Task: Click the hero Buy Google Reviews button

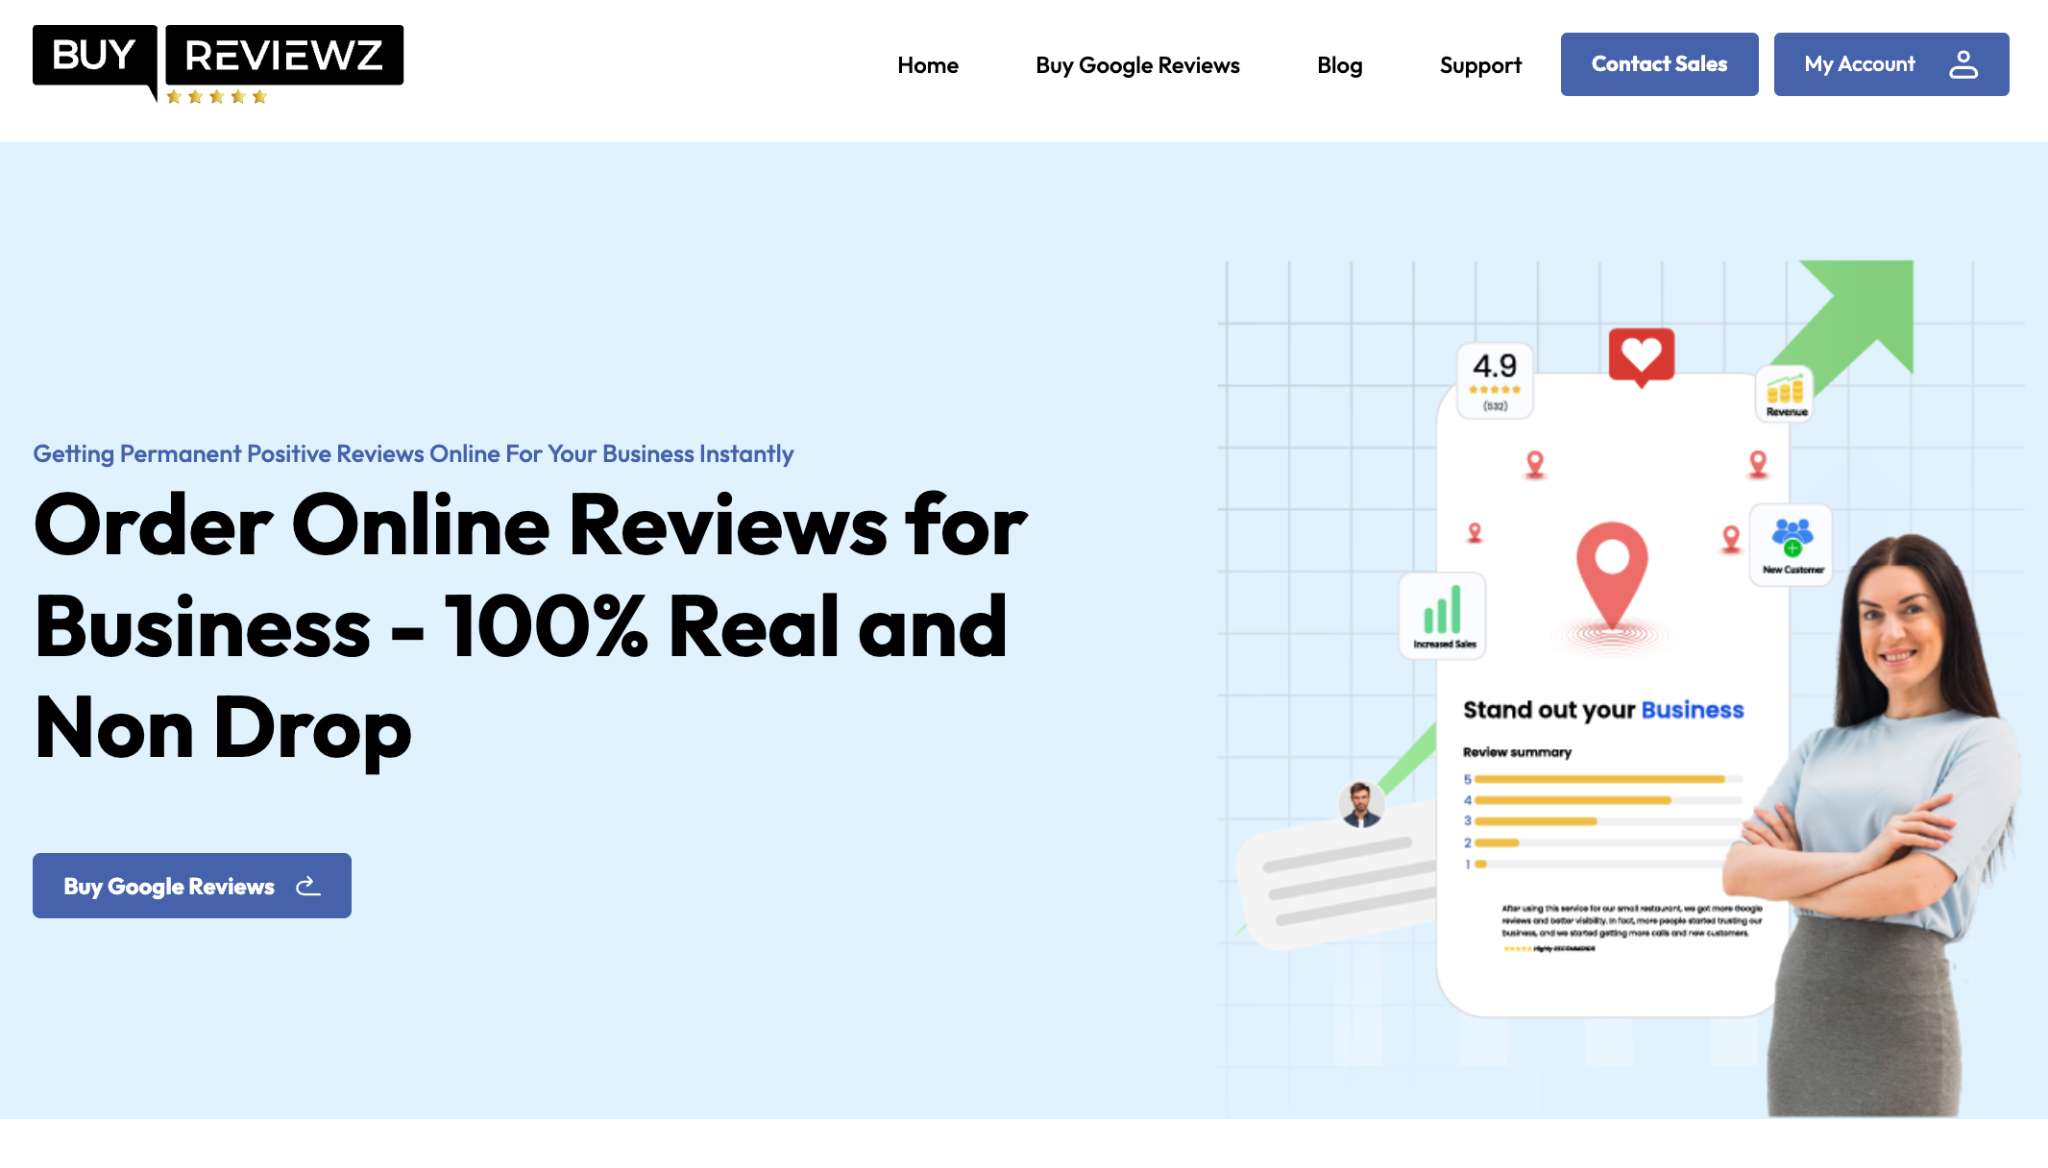Action: (x=192, y=885)
